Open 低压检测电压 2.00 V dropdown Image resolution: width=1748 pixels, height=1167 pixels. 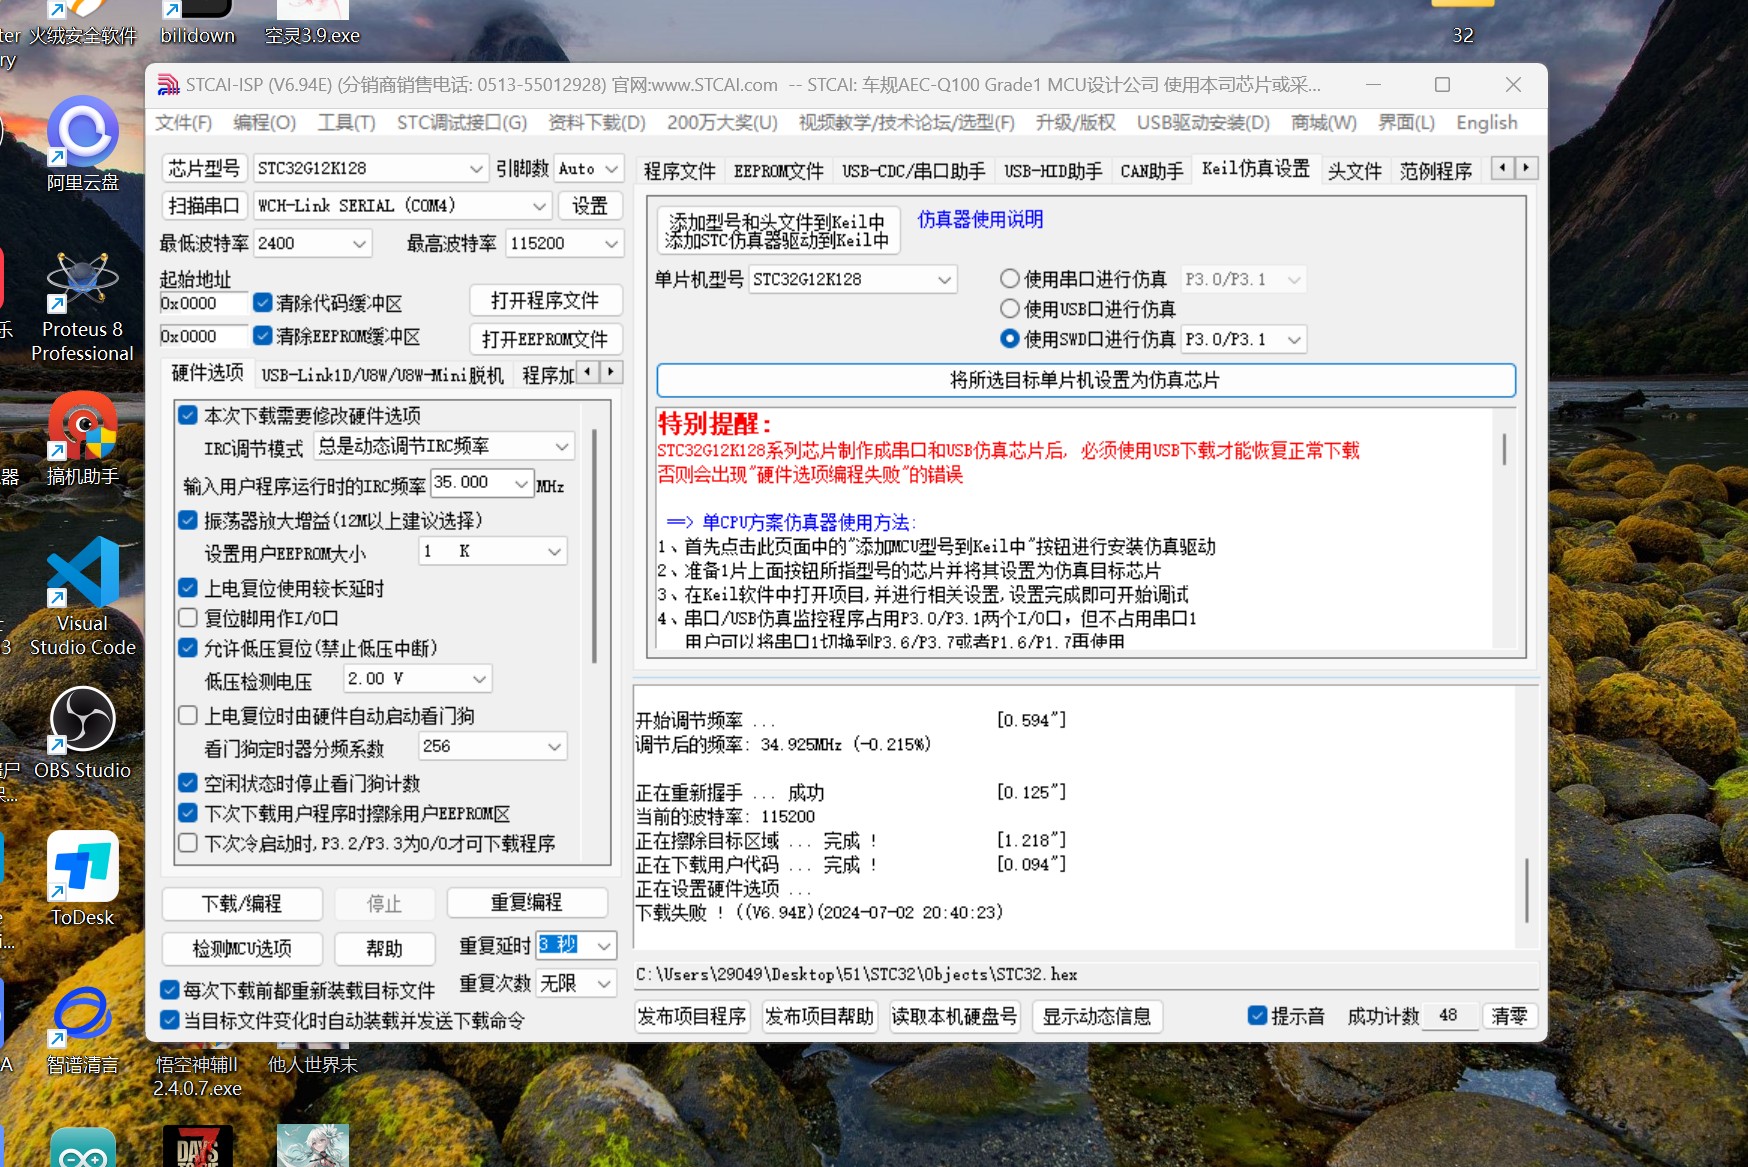click(417, 678)
